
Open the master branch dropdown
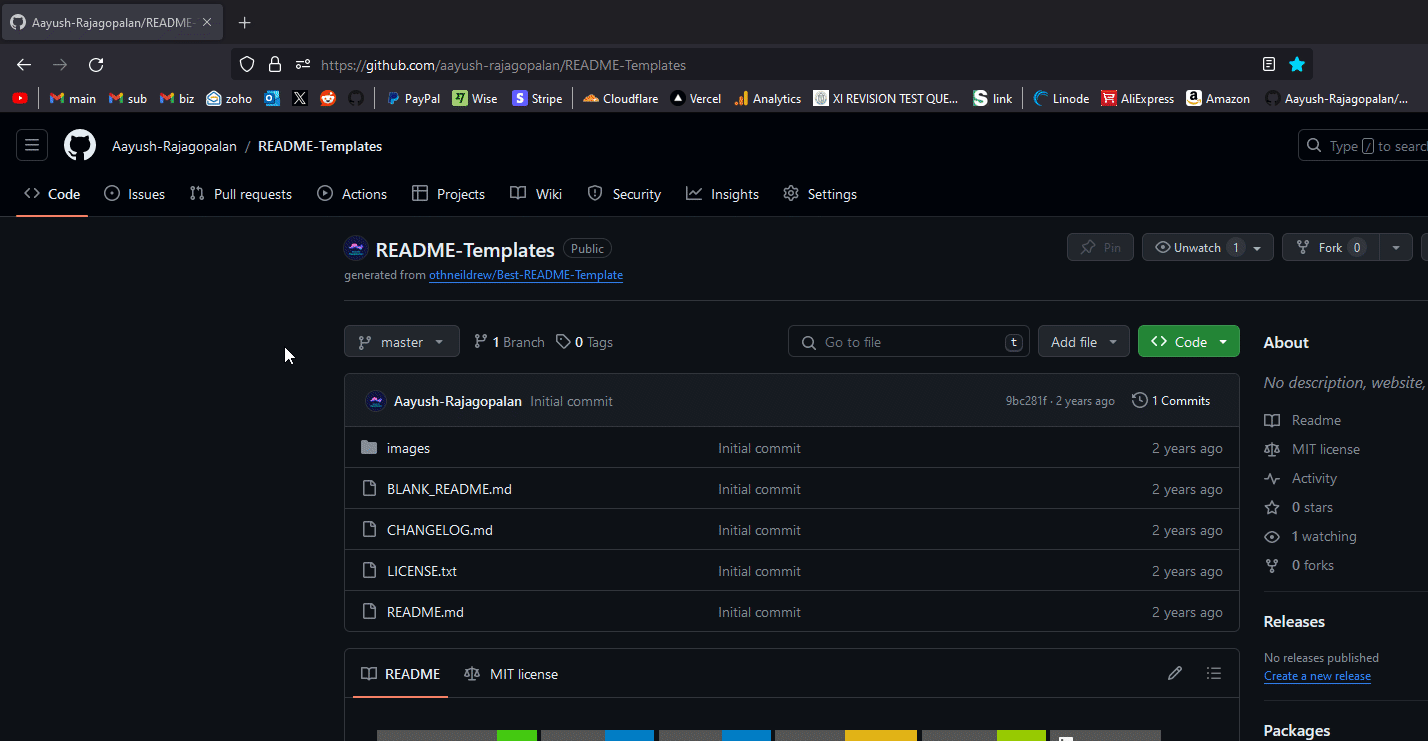pos(402,342)
